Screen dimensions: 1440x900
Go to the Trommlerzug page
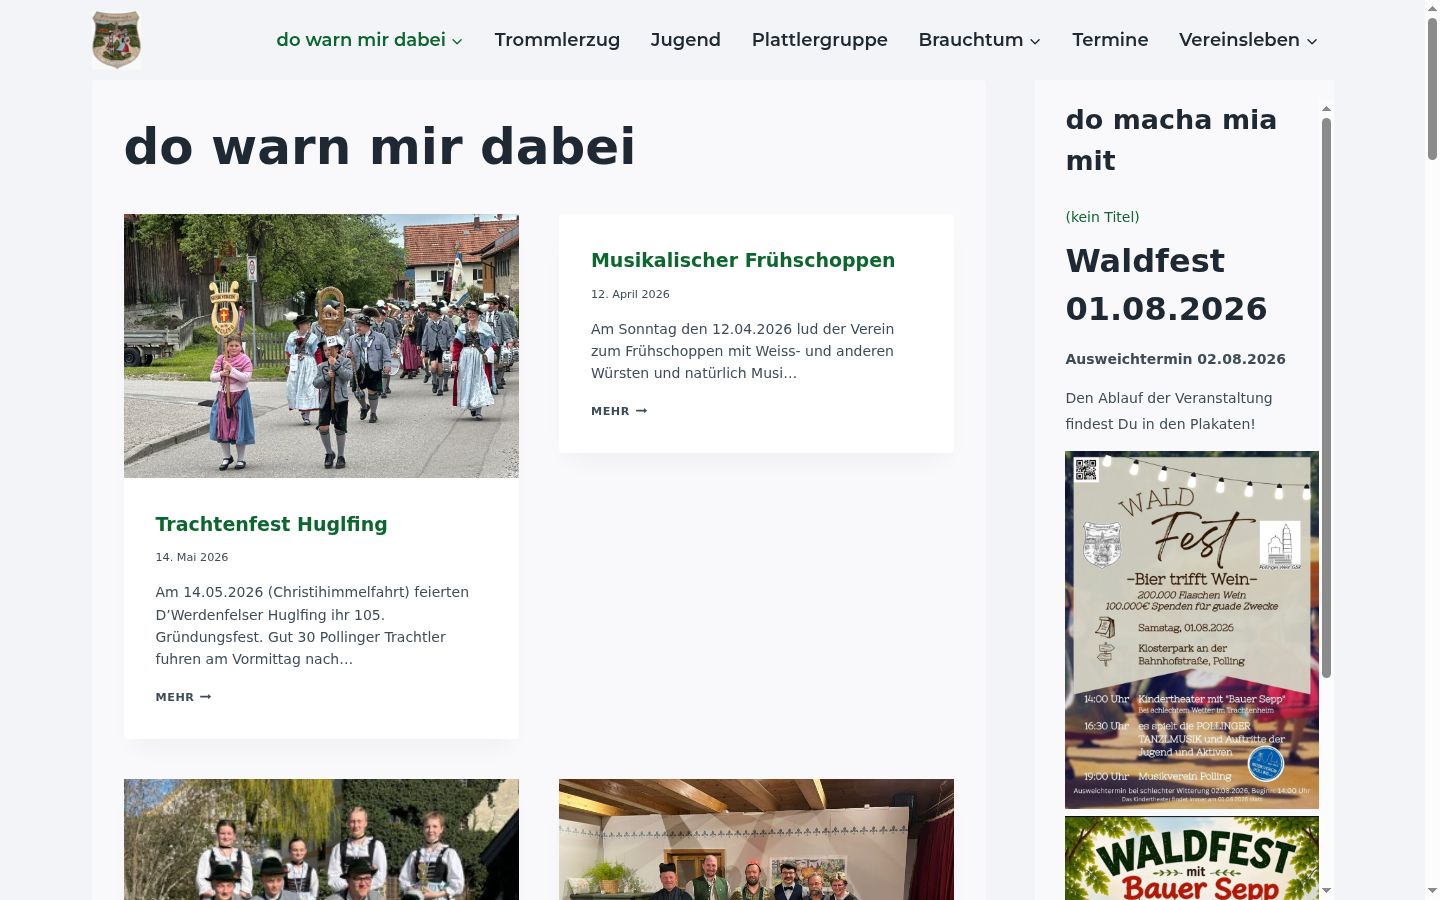[557, 40]
